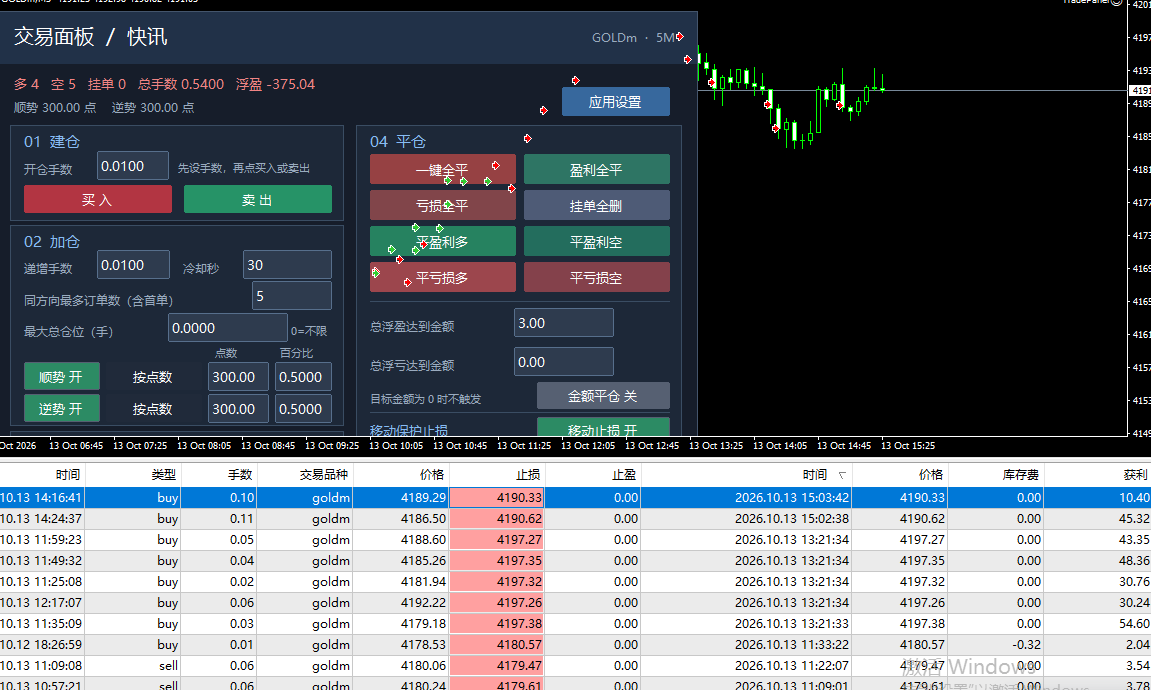The height and width of the screenshot is (690, 1151).
Task: Sort the history by 库存费 column header
Action: 996,475
